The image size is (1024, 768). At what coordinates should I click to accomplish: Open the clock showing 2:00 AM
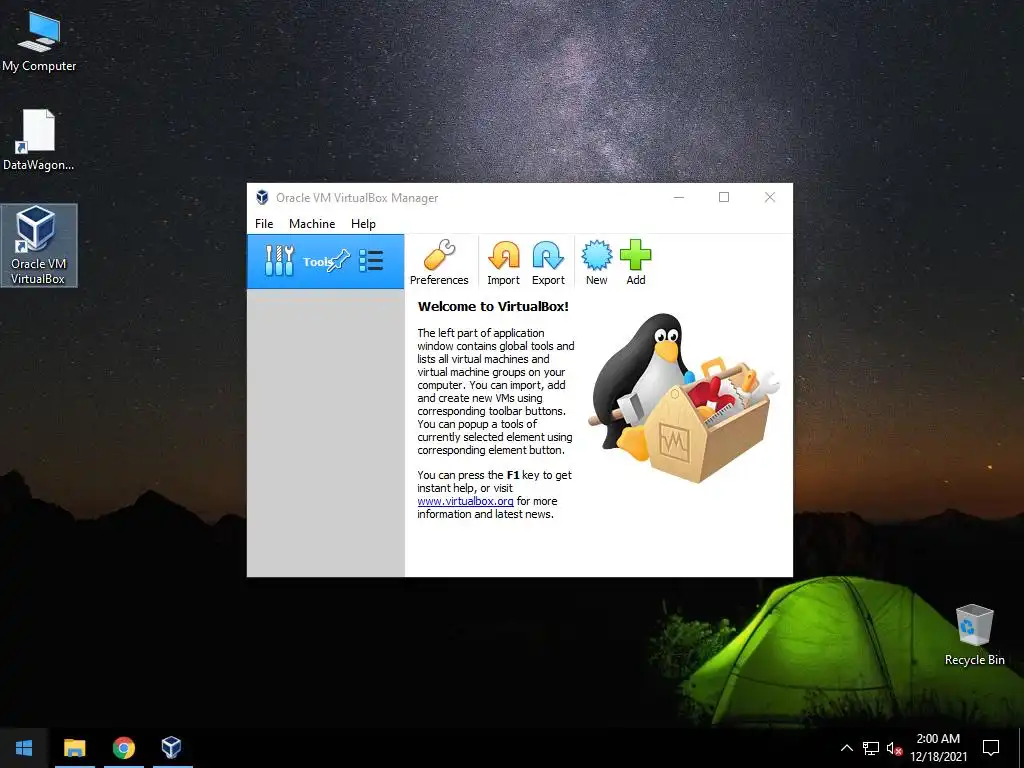point(938,748)
